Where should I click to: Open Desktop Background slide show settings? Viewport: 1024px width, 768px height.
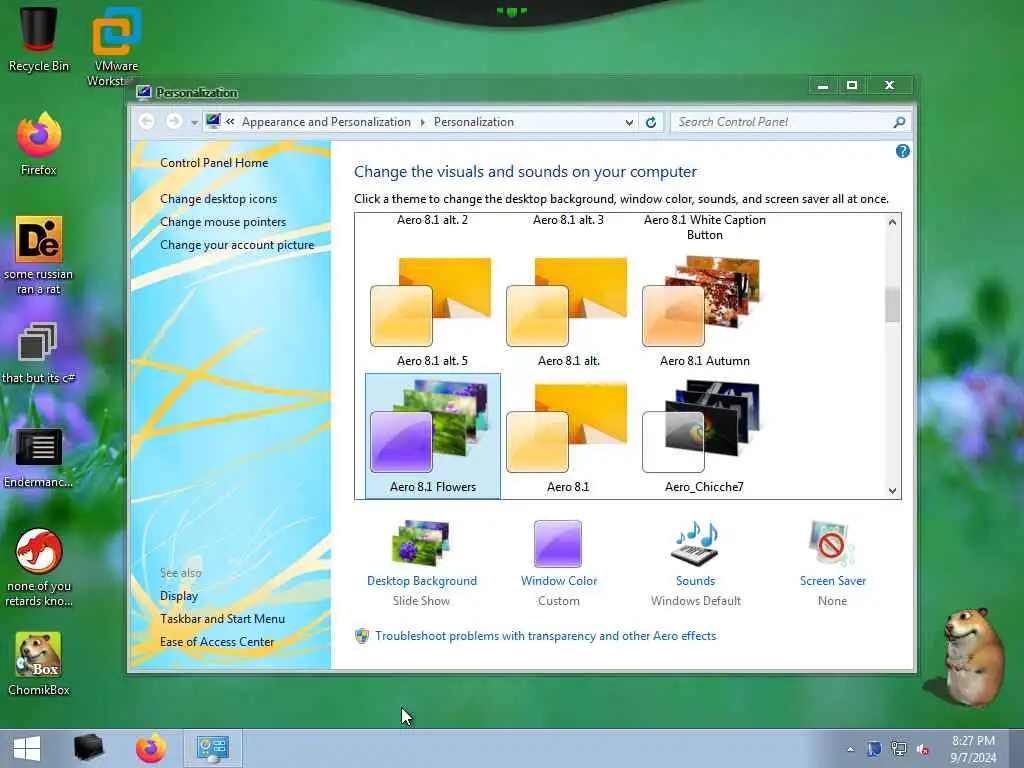[421, 543]
